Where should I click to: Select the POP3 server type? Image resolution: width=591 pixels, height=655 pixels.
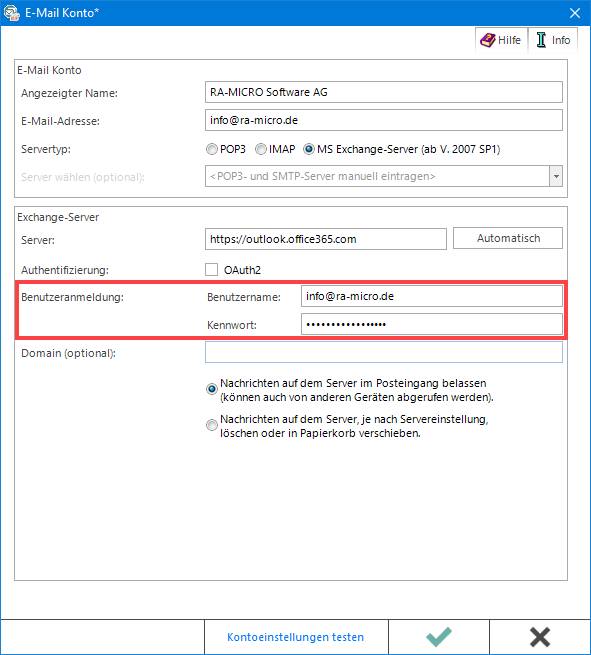(212, 149)
